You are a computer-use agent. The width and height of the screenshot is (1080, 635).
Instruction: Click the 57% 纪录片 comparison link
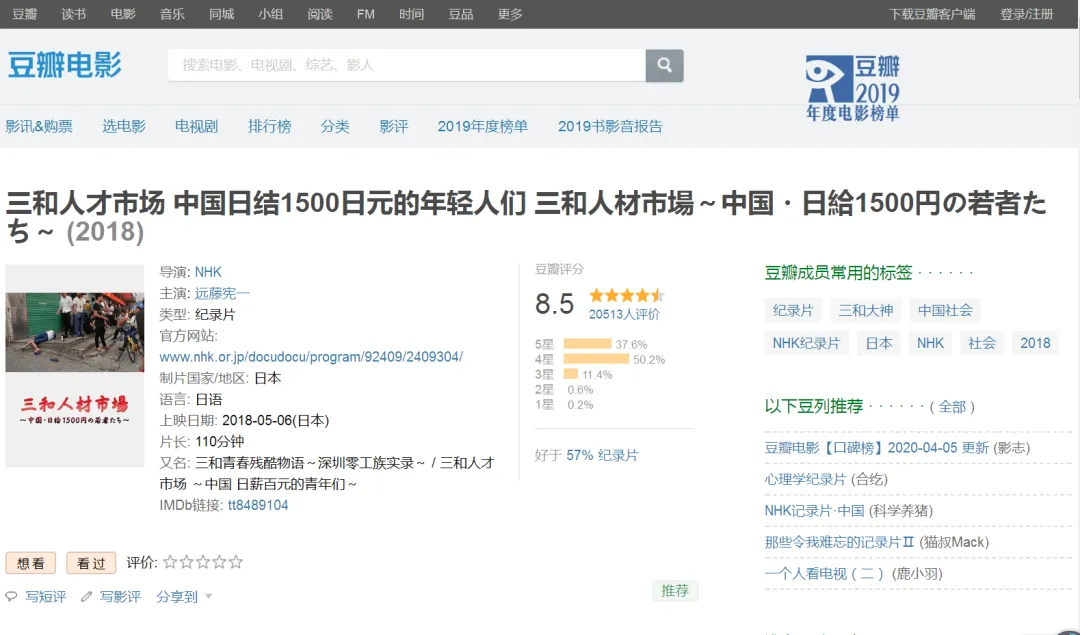(x=602, y=455)
